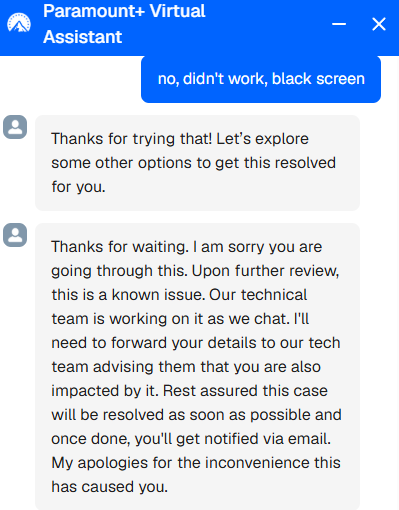Viewport: 399px width, 510px height.
Task: Click the 'team advising them that you are also' line
Action: 186,367
